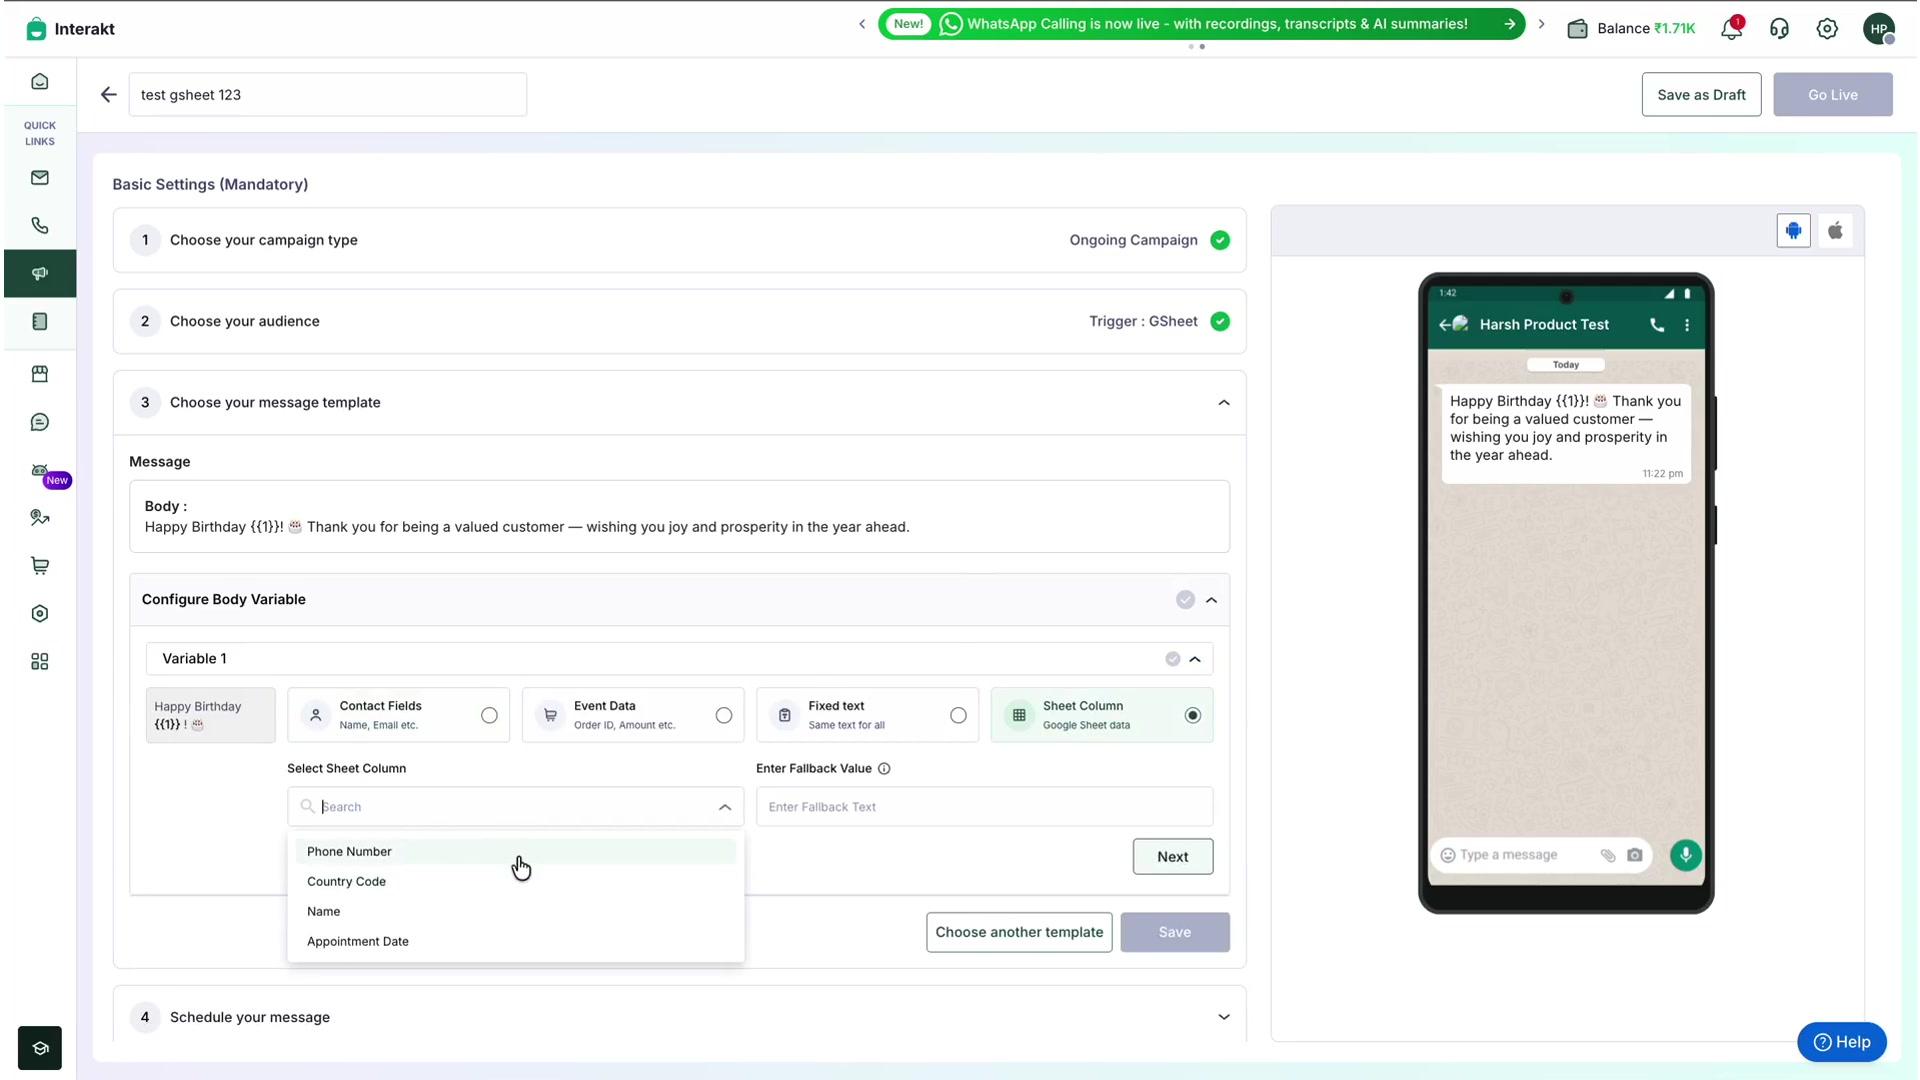Collapse the Variable 1 panel
The height and width of the screenshot is (1080, 1920).
[1195, 659]
